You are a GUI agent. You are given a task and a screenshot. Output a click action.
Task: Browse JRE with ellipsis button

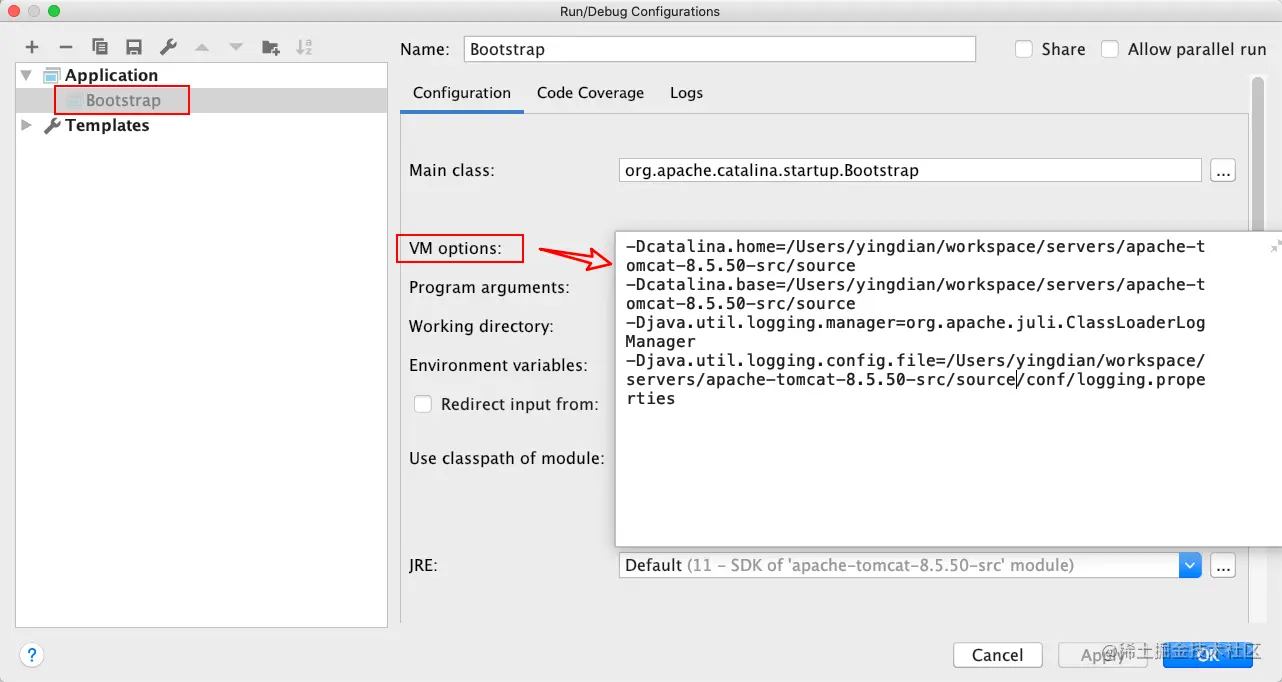pos(1223,565)
